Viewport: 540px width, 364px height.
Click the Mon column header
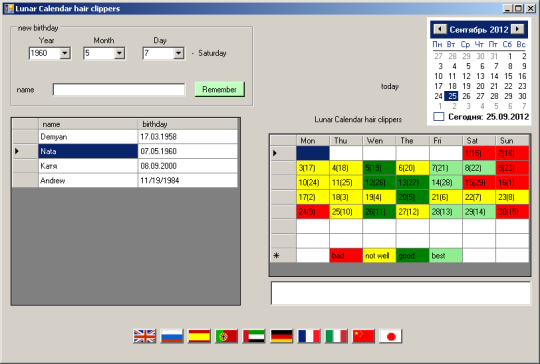pos(313,141)
